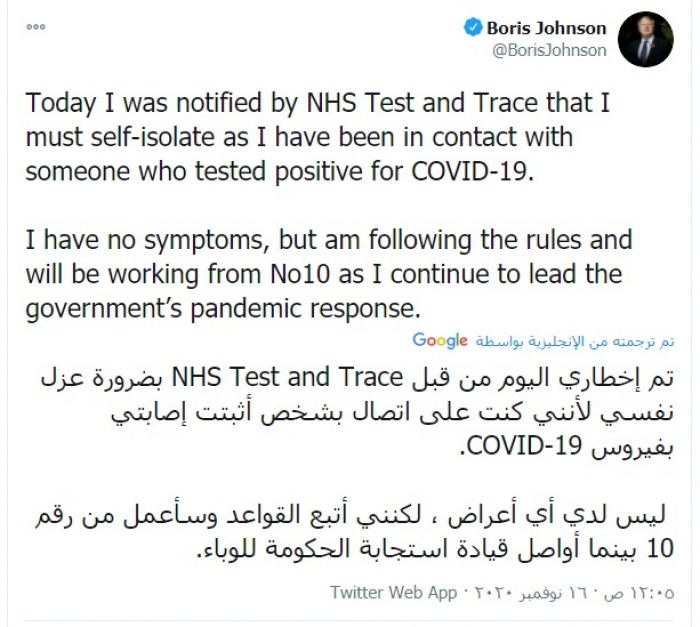
Task: Open Boris Johnson's profile picture
Action: point(645,40)
